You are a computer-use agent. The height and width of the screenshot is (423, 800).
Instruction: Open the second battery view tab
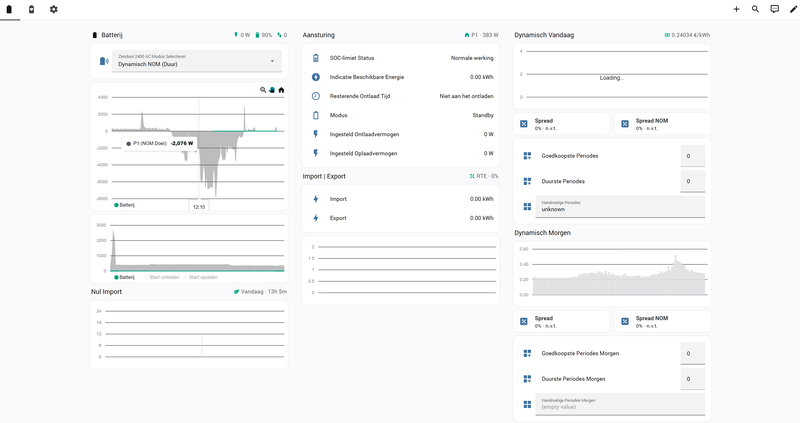tap(31, 9)
